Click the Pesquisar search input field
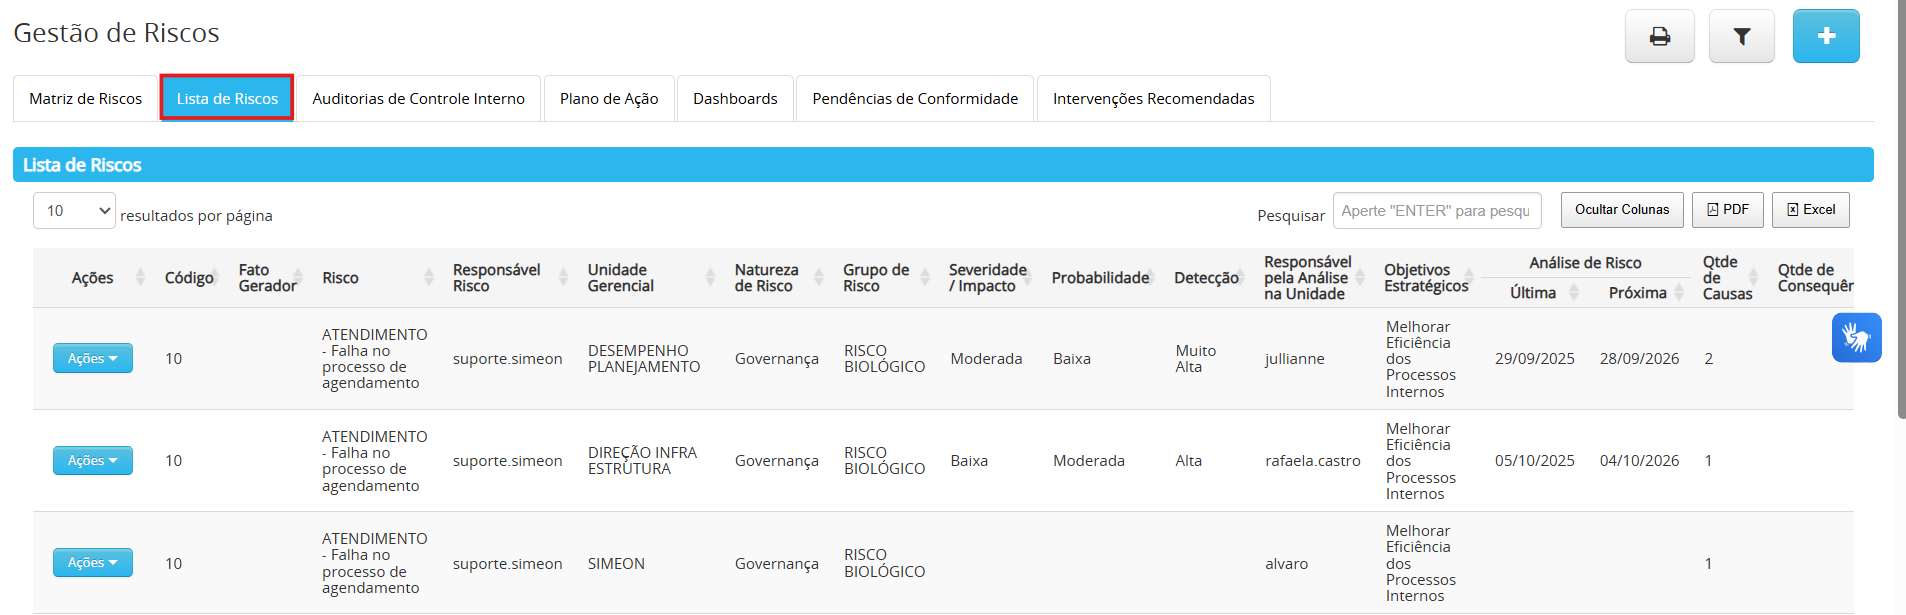The height and width of the screenshot is (615, 1906). (x=1436, y=211)
